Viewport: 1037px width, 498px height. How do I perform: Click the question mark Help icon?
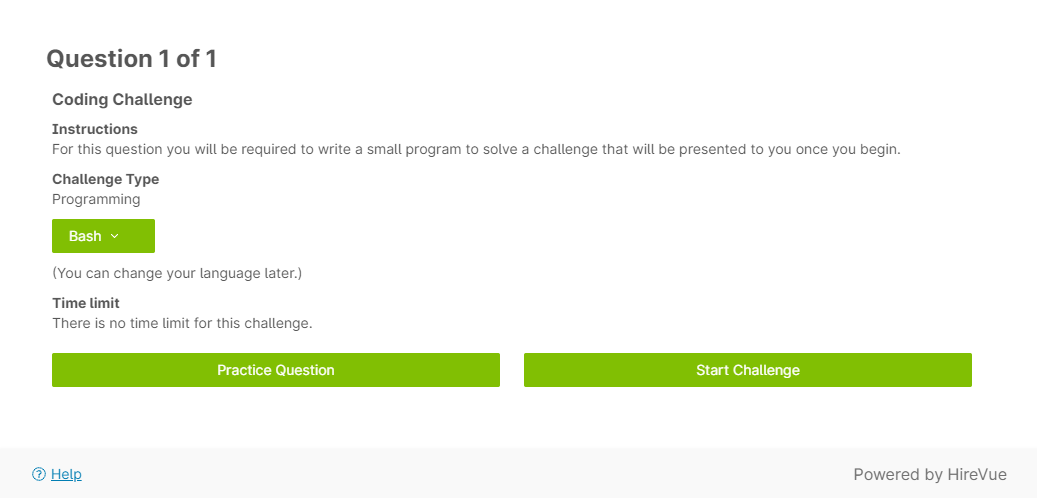pyautogui.click(x=39, y=474)
